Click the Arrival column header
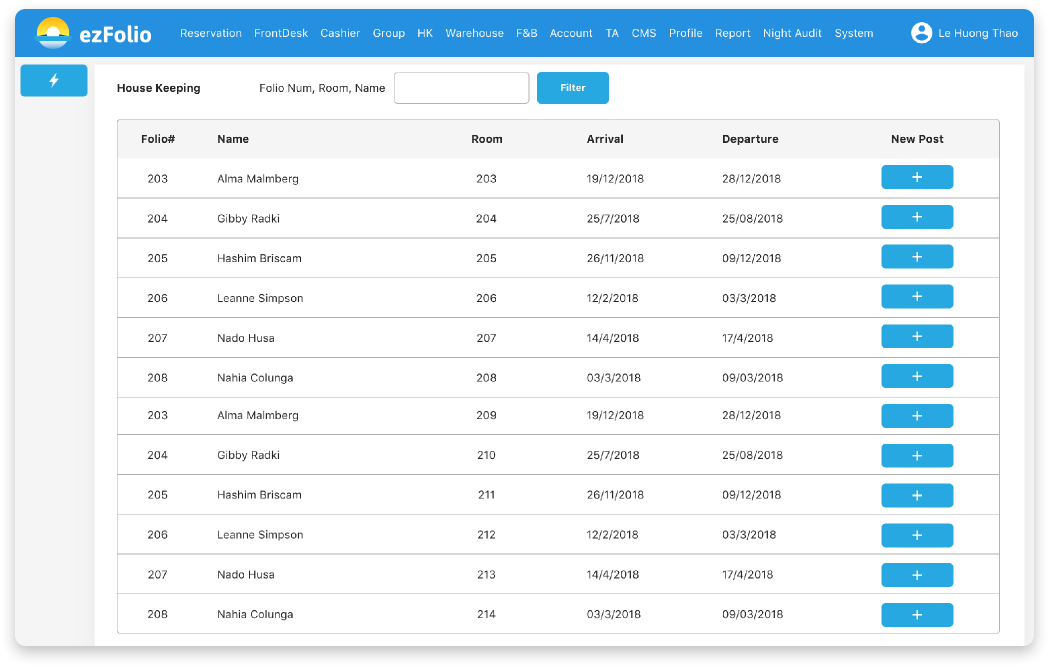This screenshot has height=667, width=1049. tap(604, 139)
